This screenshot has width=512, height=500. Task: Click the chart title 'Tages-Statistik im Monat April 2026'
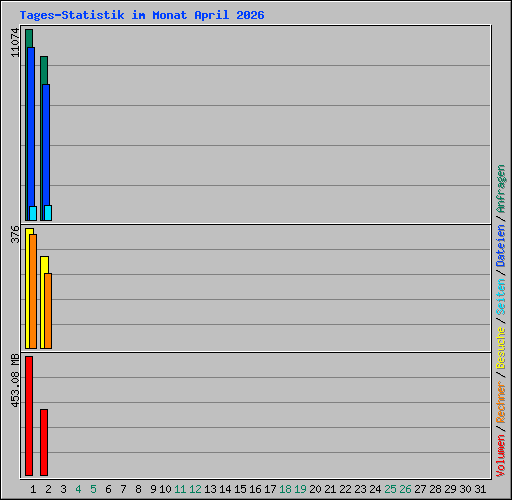tap(142, 15)
